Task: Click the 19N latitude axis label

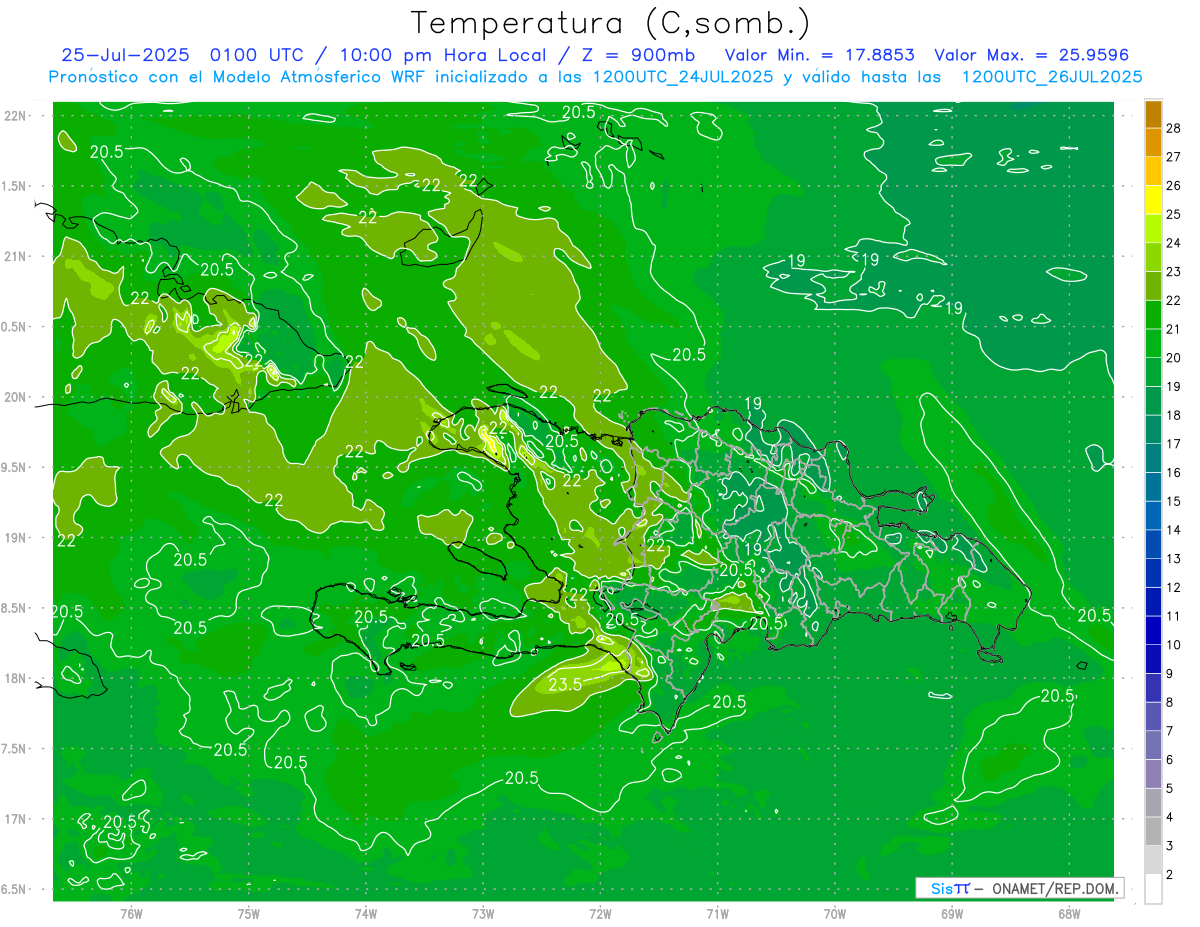Action: point(14,538)
